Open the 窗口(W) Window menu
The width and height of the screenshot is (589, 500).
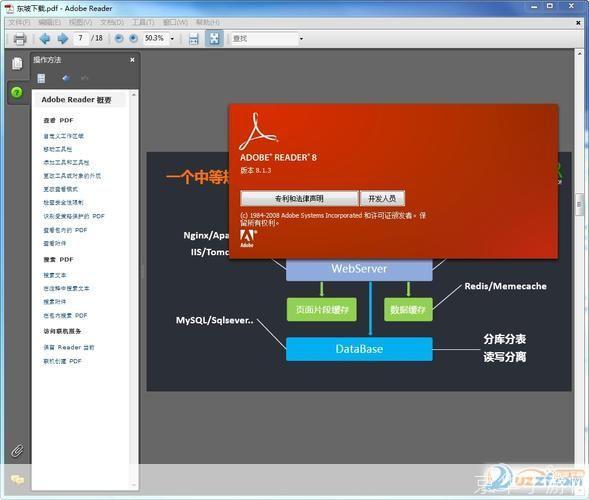click(175, 23)
